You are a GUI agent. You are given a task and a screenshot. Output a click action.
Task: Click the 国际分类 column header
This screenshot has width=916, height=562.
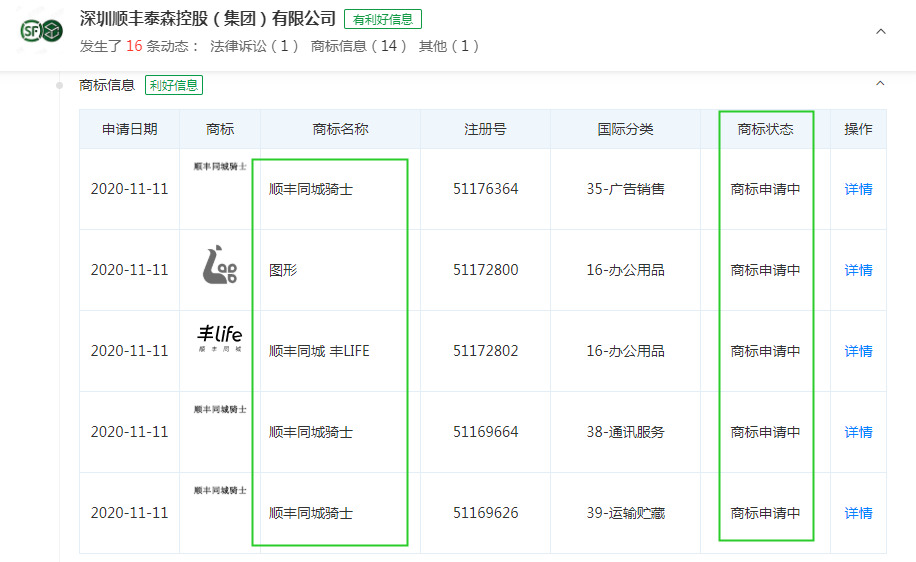click(625, 129)
